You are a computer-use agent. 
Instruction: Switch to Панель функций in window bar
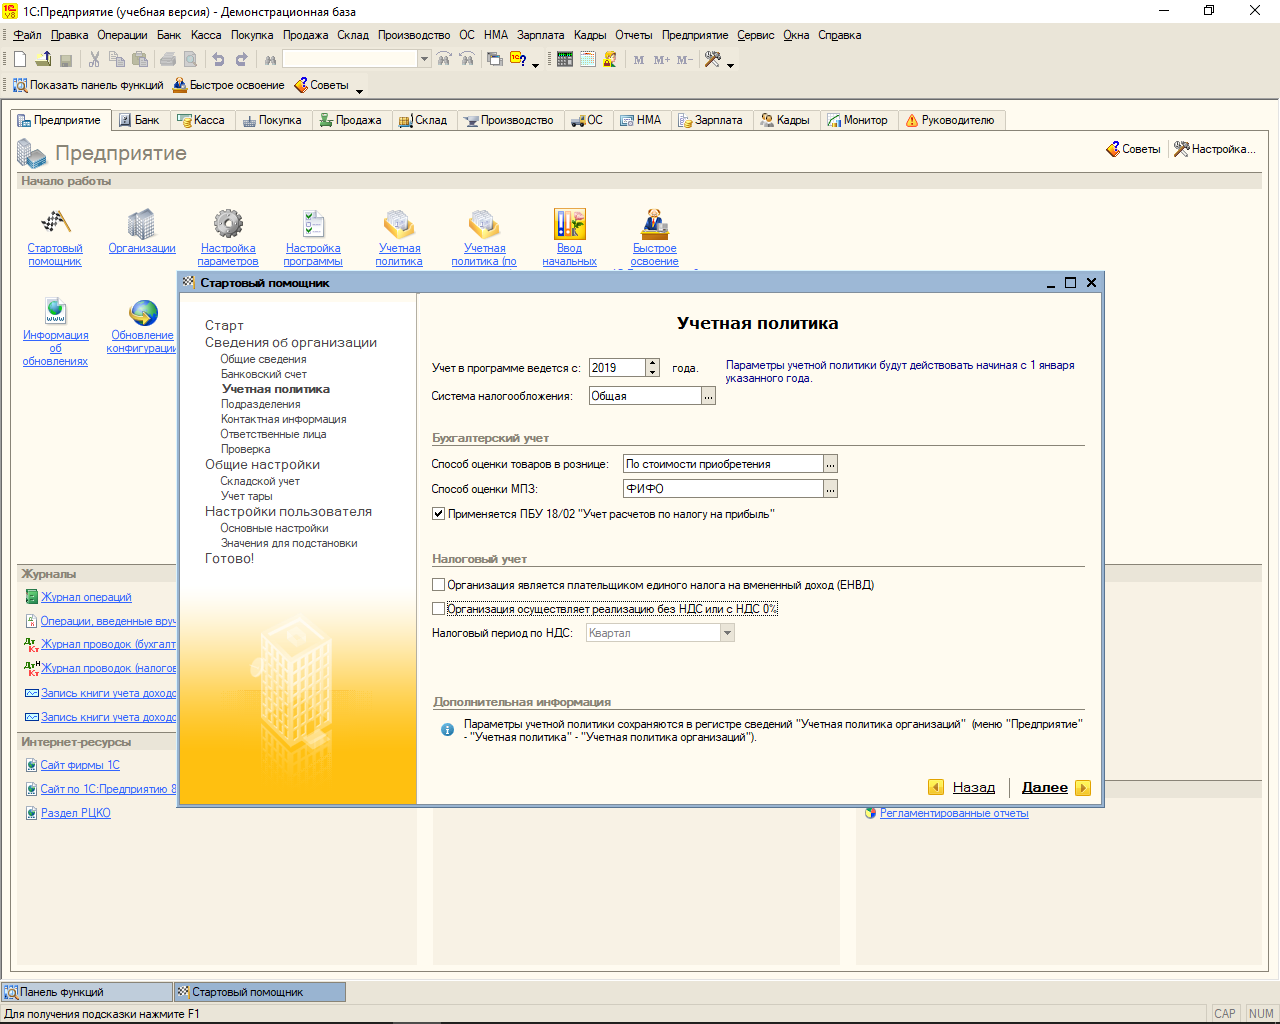[x=86, y=992]
